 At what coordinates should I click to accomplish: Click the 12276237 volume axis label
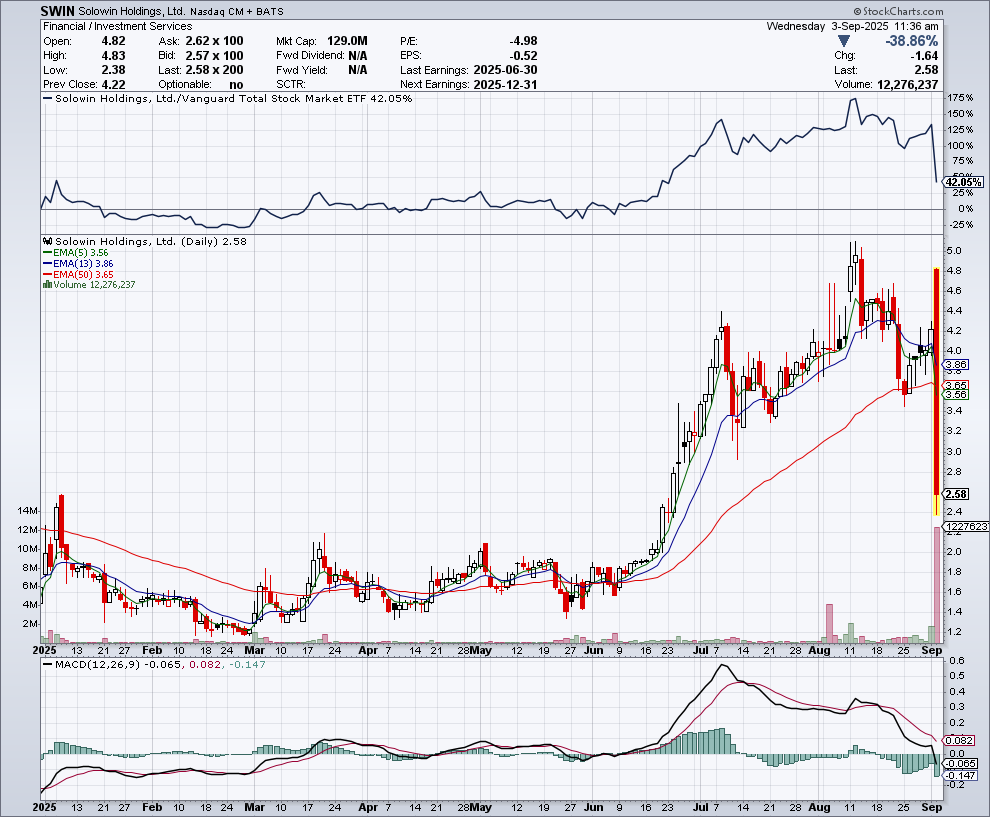pos(966,527)
